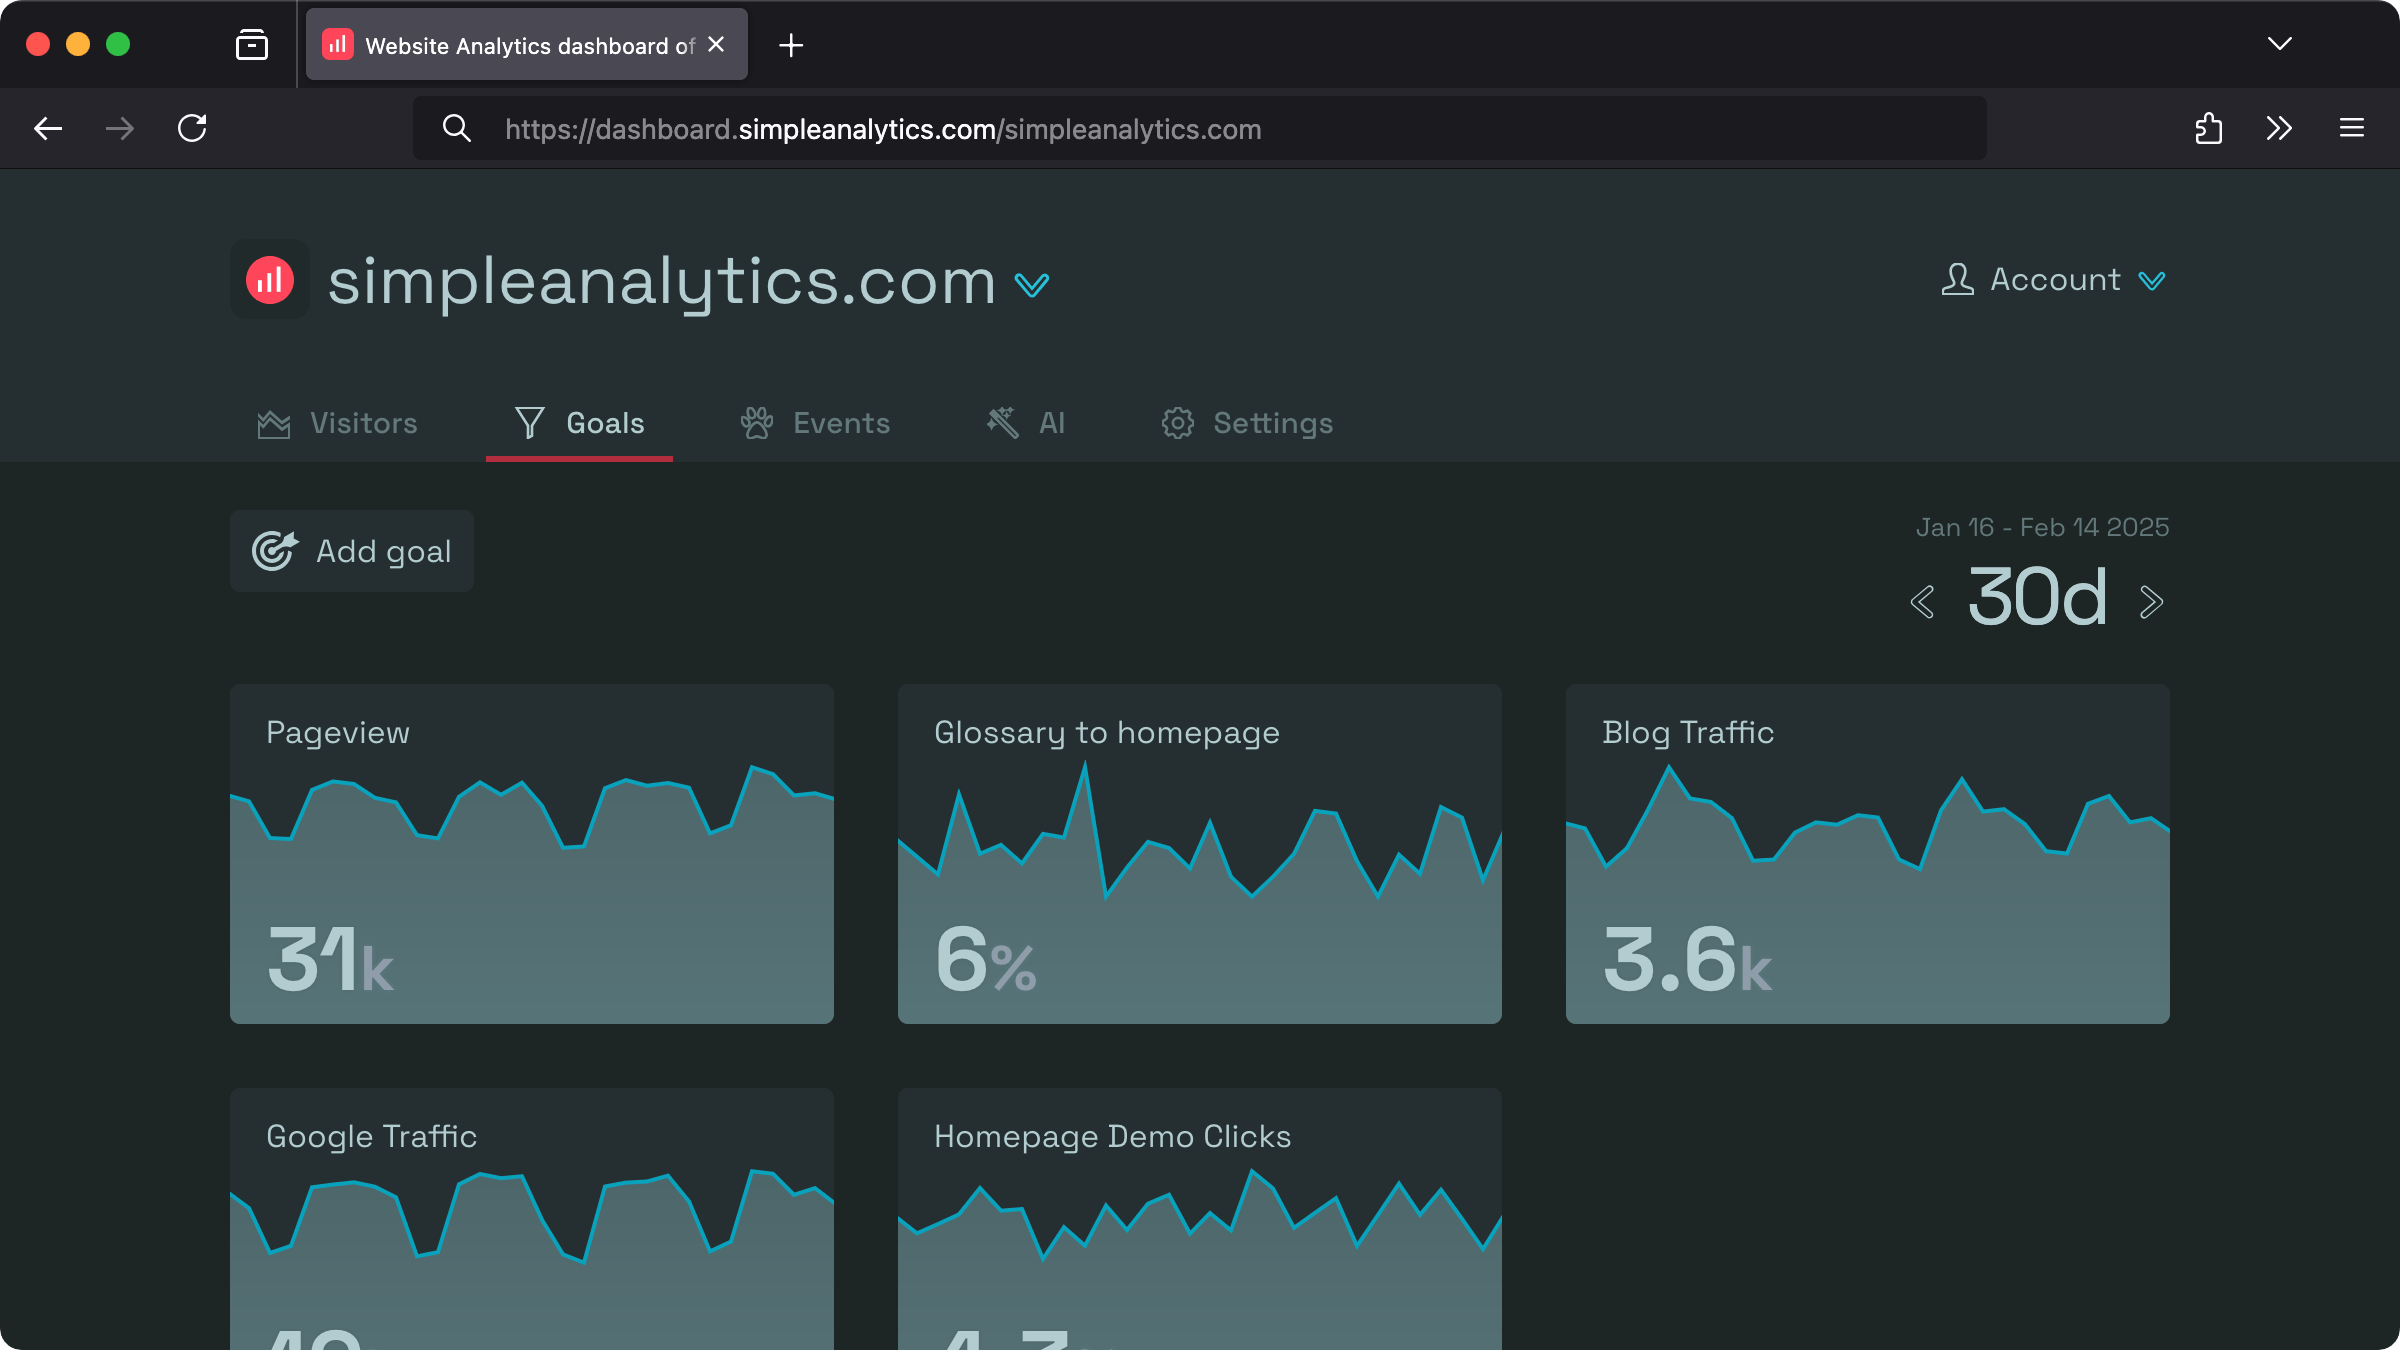Image resolution: width=2400 pixels, height=1350 pixels.
Task: Expand the tab list dropdown arrow
Action: click(2280, 44)
